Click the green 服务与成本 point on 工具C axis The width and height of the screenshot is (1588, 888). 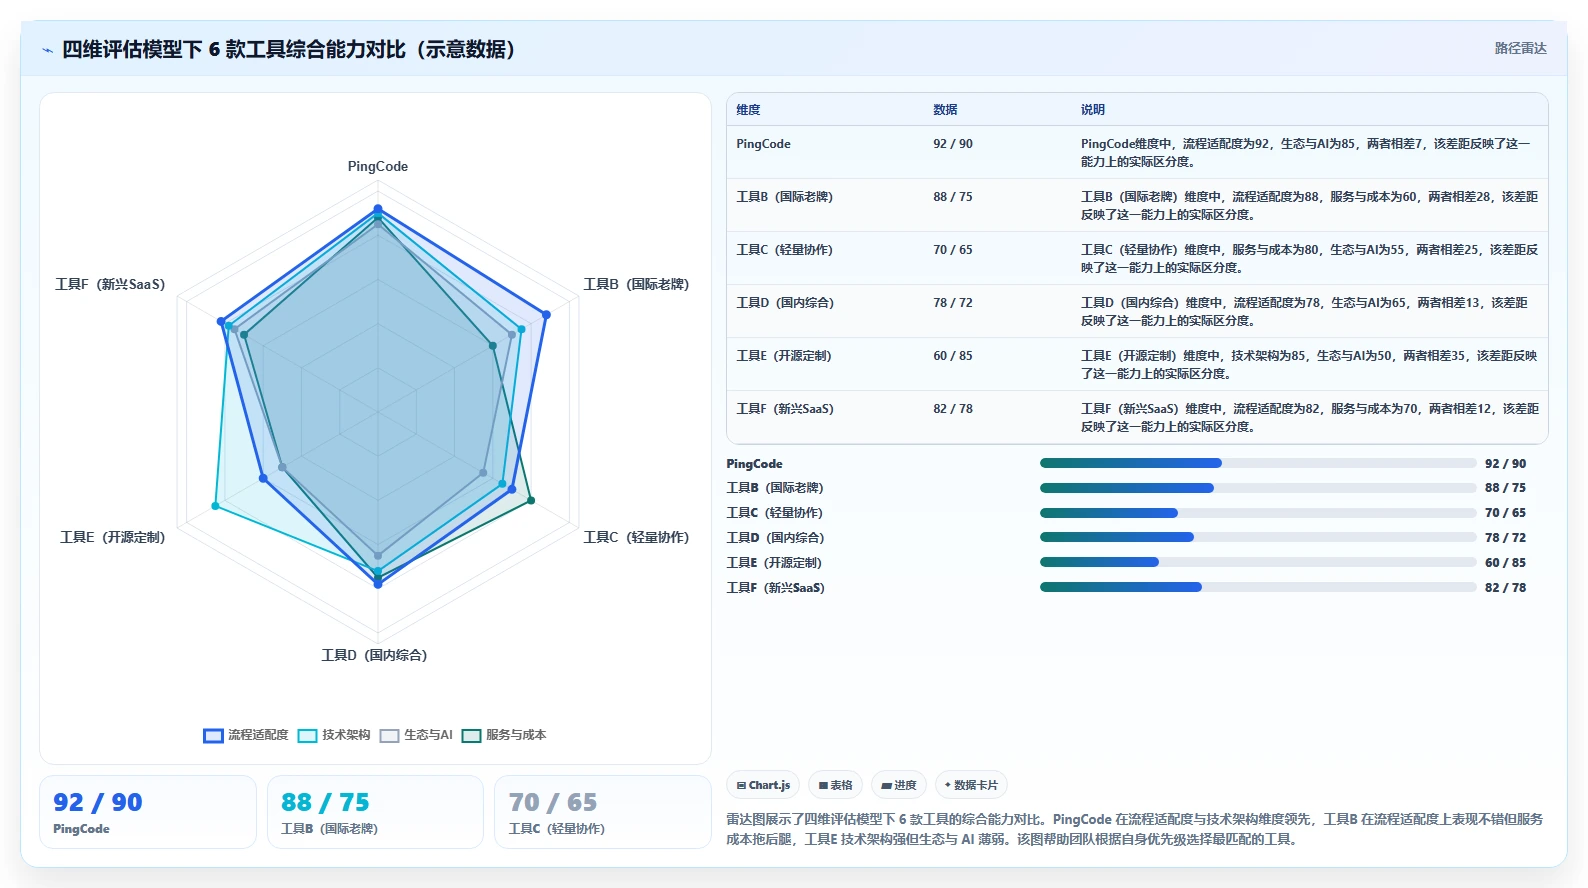point(531,500)
